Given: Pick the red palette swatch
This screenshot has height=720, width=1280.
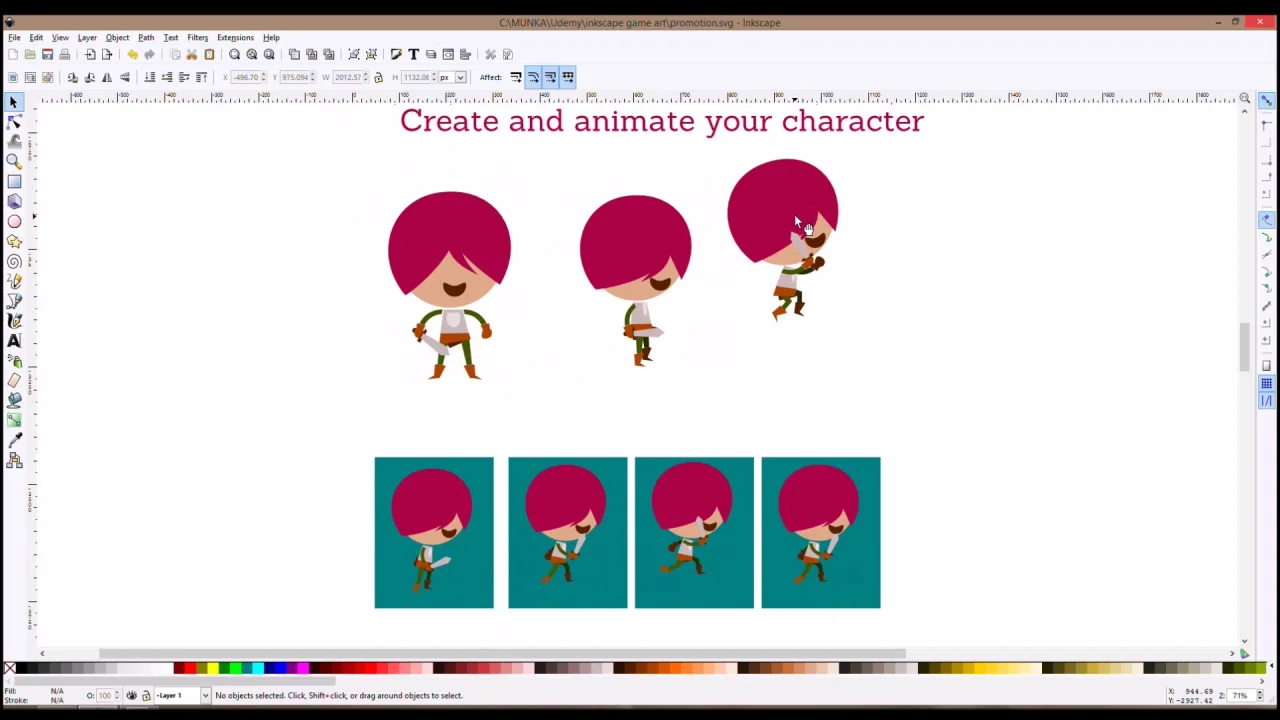Looking at the screenshot, I should 190,668.
